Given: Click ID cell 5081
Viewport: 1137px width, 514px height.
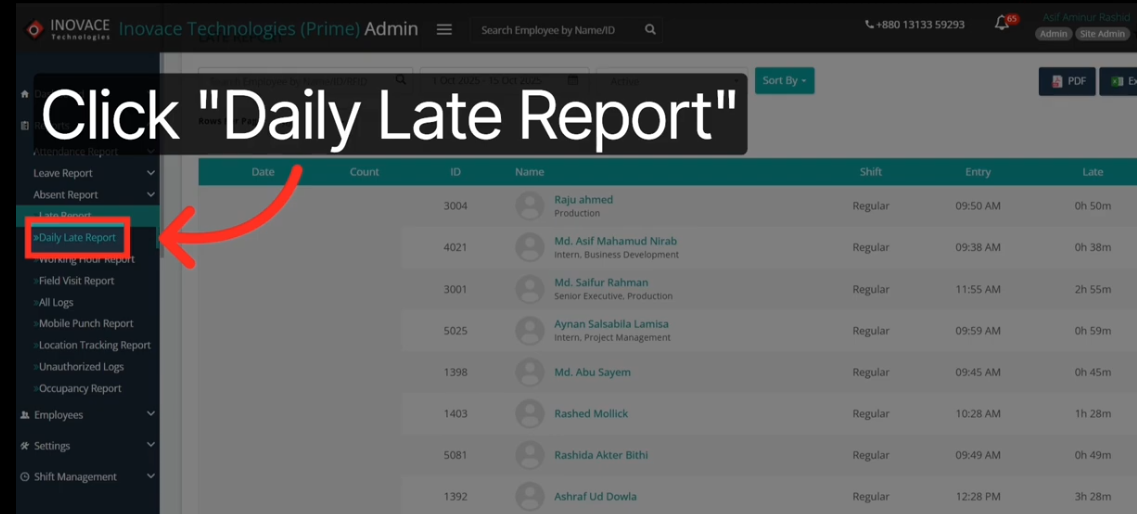Looking at the screenshot, I should coord(455,455).
